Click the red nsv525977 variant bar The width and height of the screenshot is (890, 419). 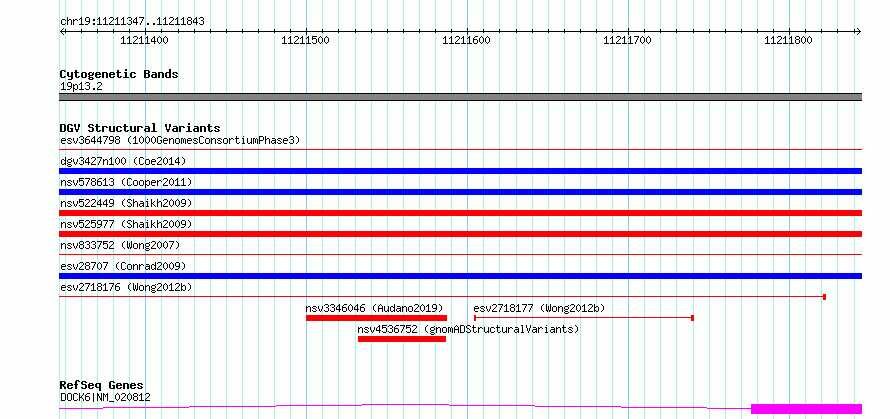461,234
